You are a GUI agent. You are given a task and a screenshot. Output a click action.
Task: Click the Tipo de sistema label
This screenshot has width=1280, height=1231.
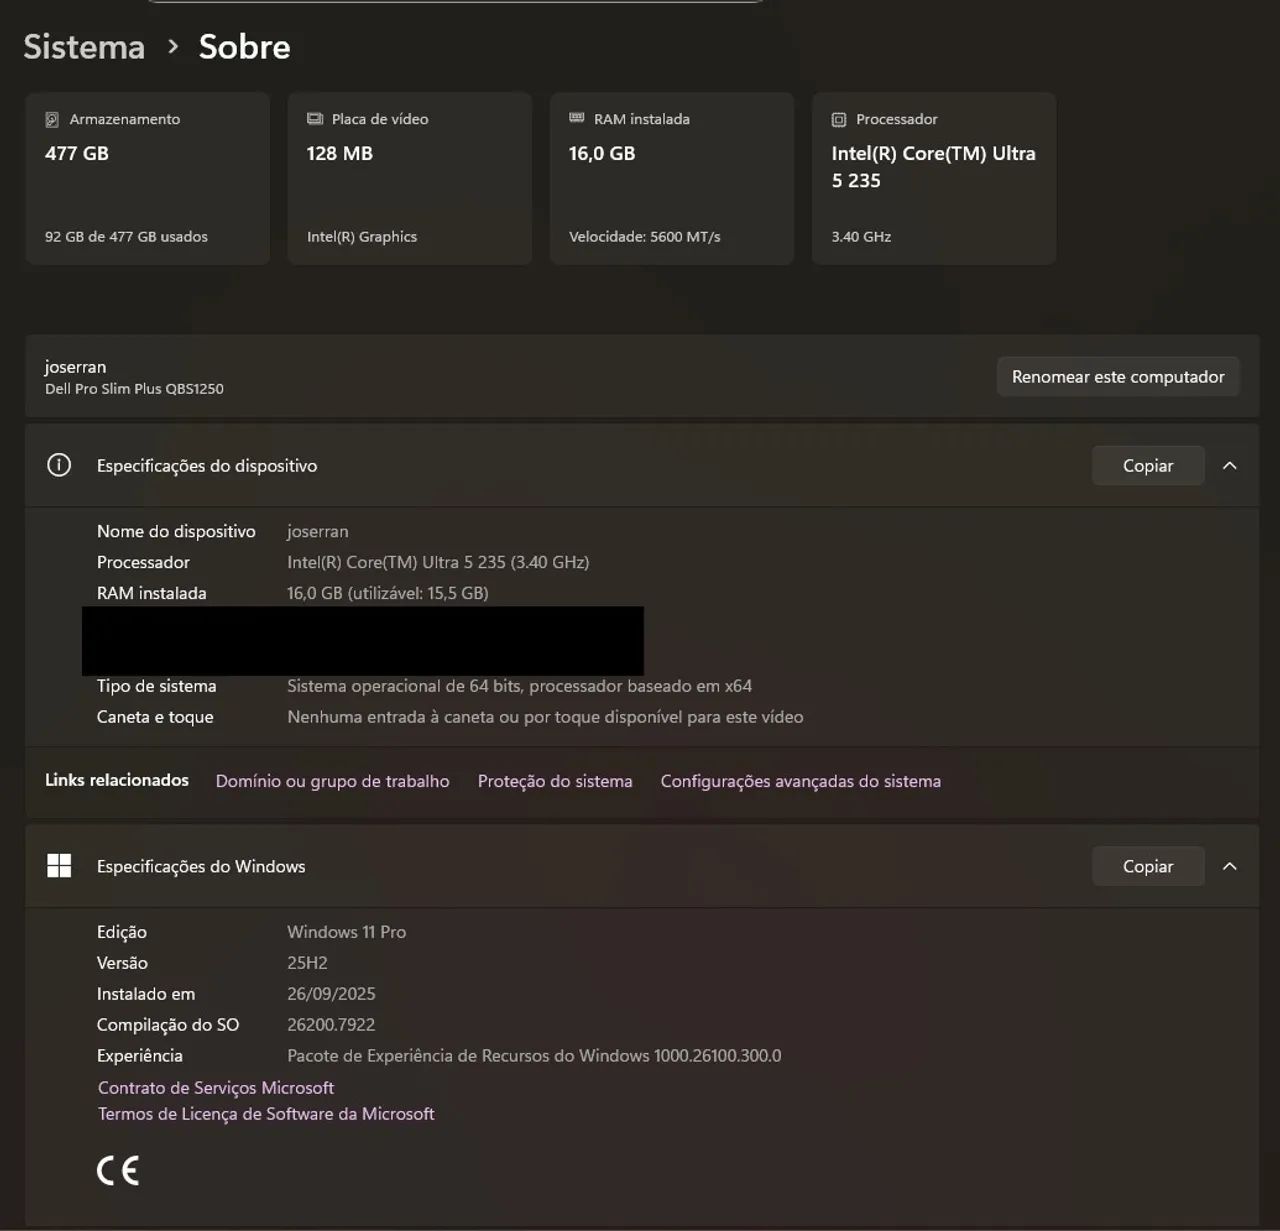(157, 686)
